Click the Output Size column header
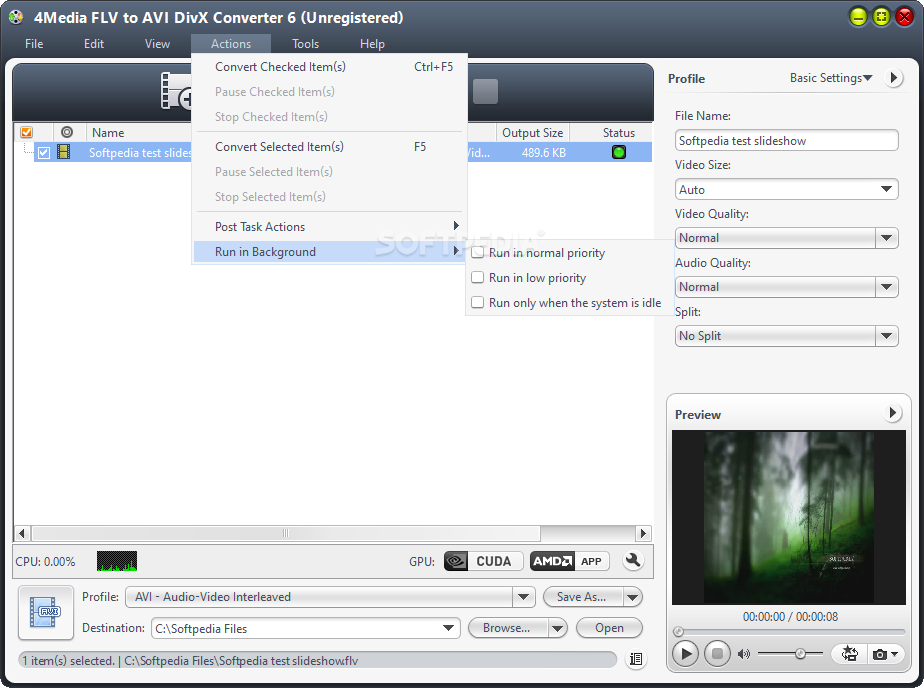924x688 pixels. [533, 133]
